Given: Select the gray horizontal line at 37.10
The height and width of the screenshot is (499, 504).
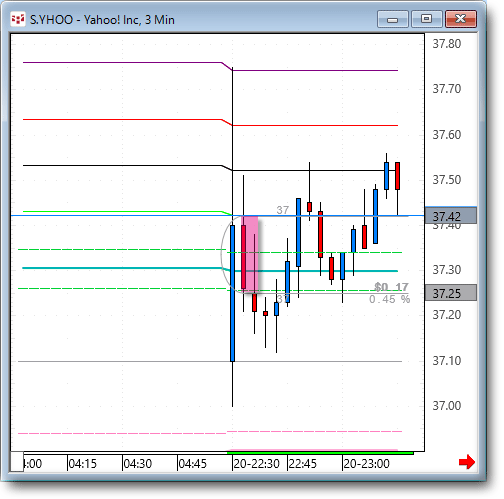Looking at the screenshot, I should click(210, 361).
